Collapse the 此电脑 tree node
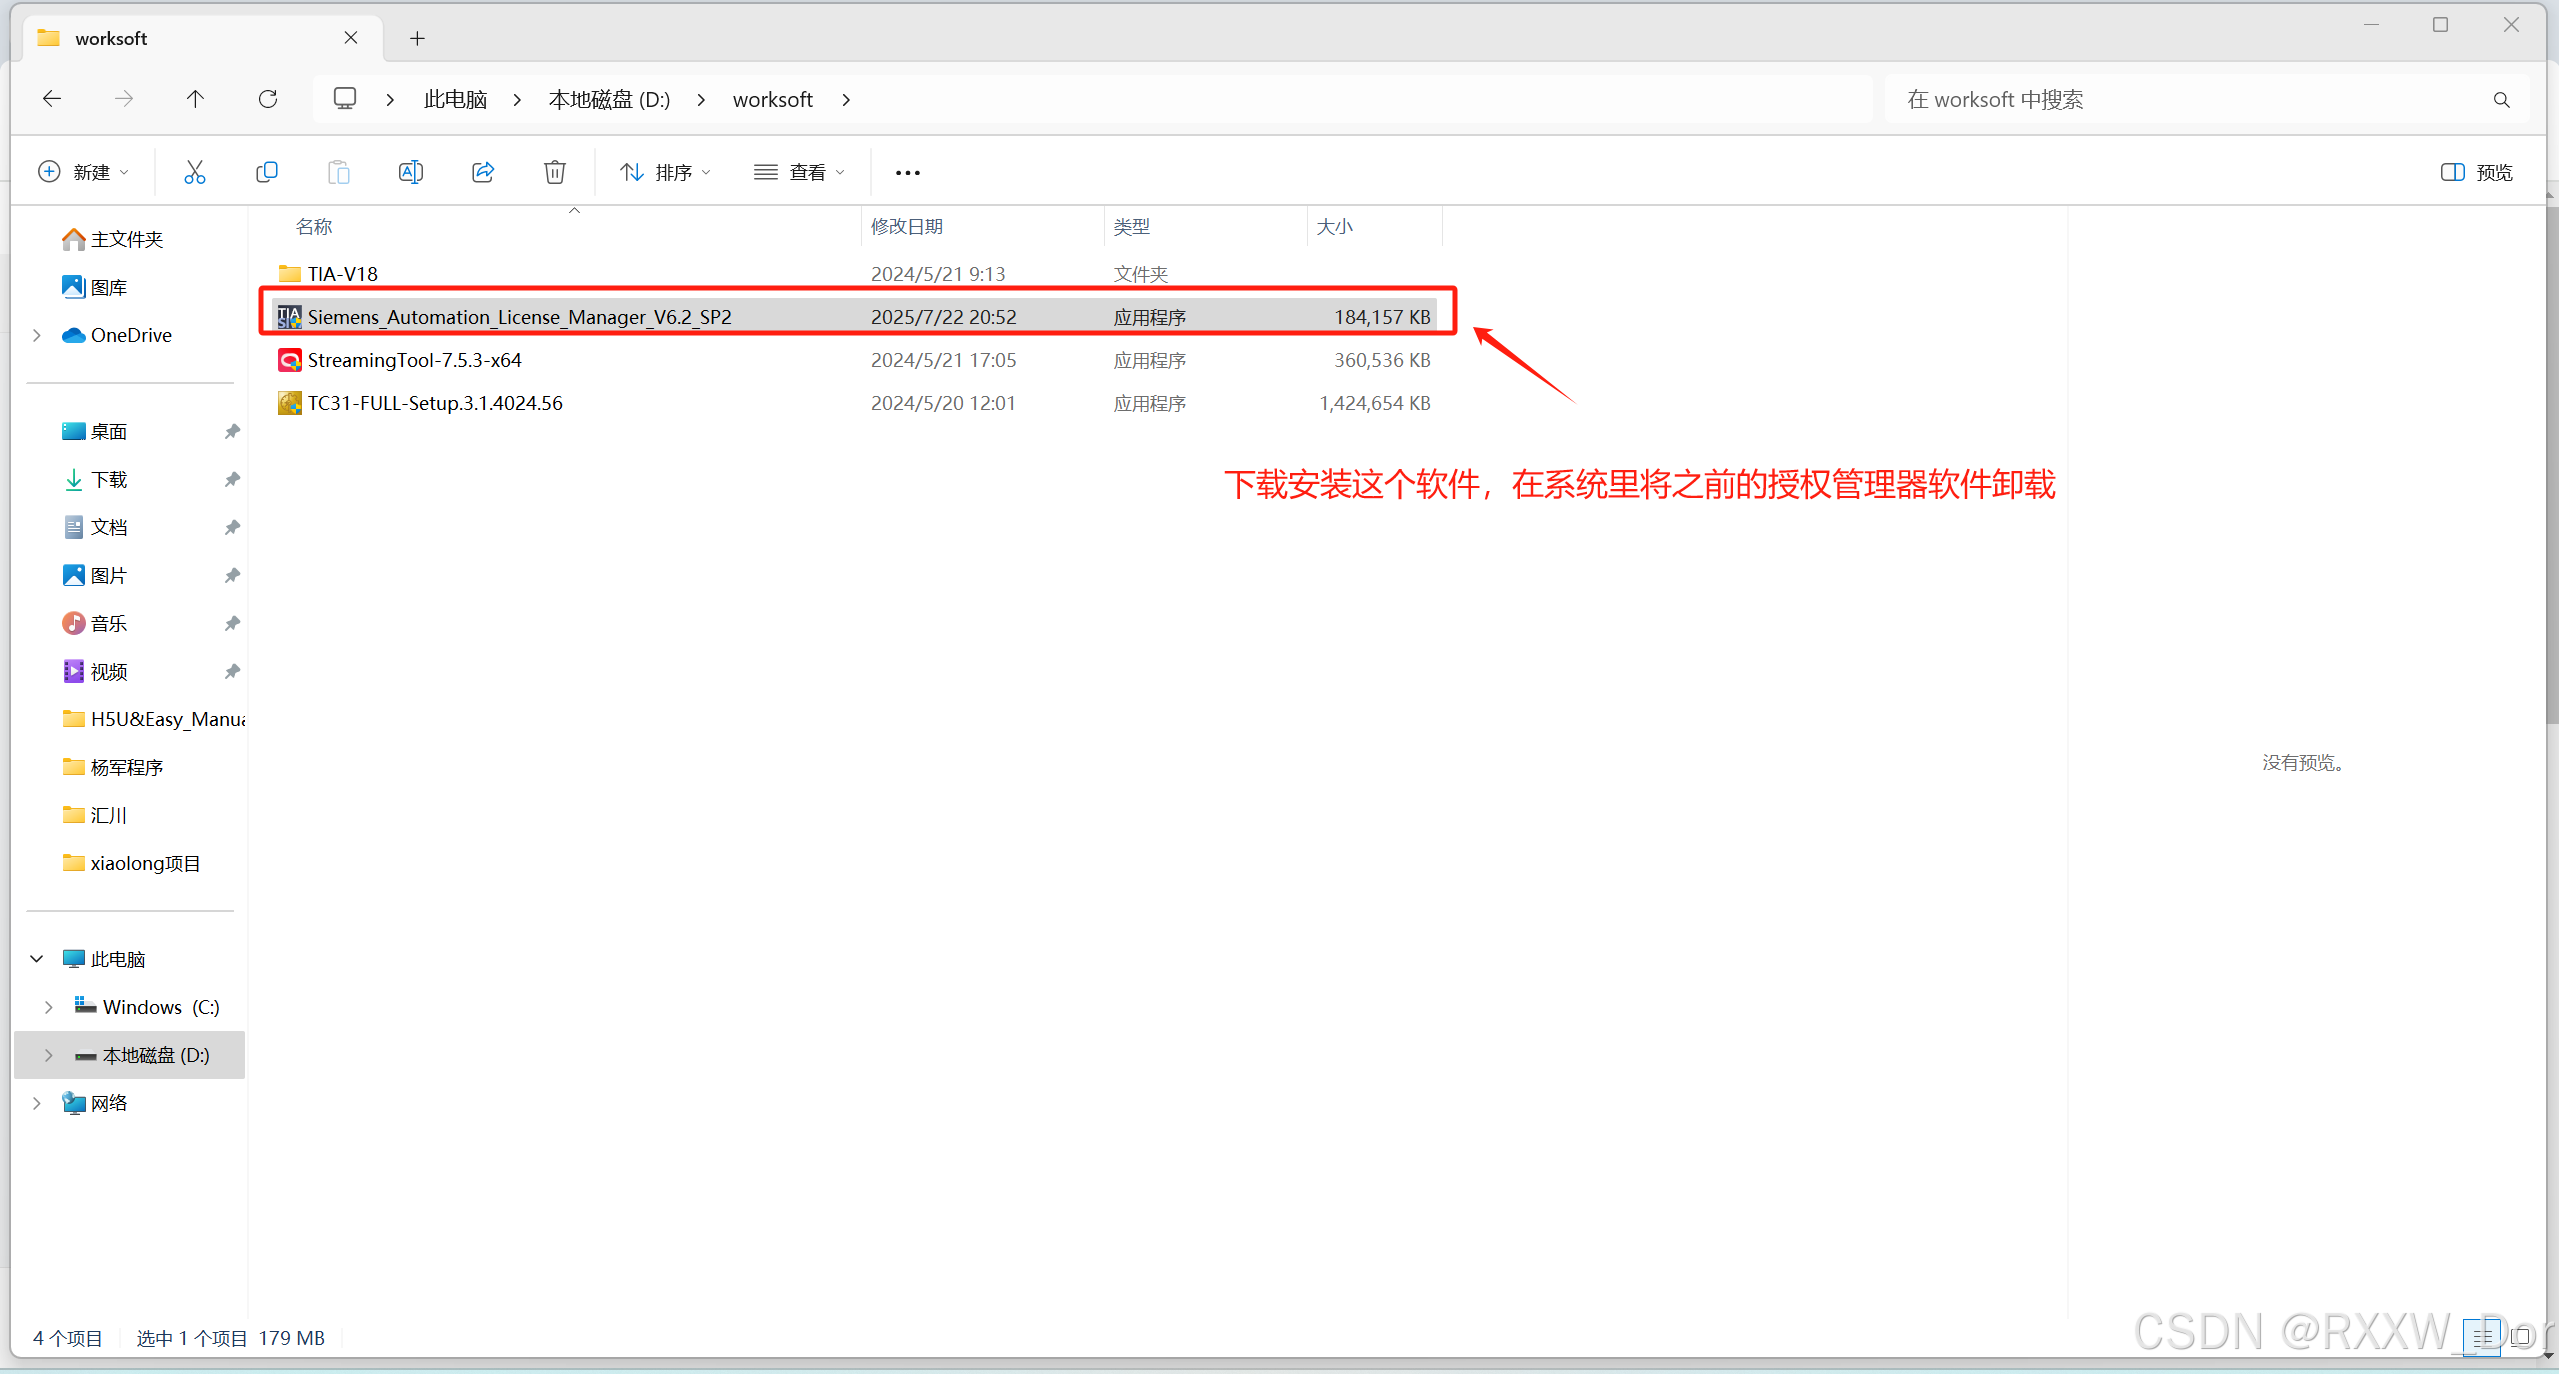The height and width of the screenshot is (1374, 2559). [x=37, y=959]
